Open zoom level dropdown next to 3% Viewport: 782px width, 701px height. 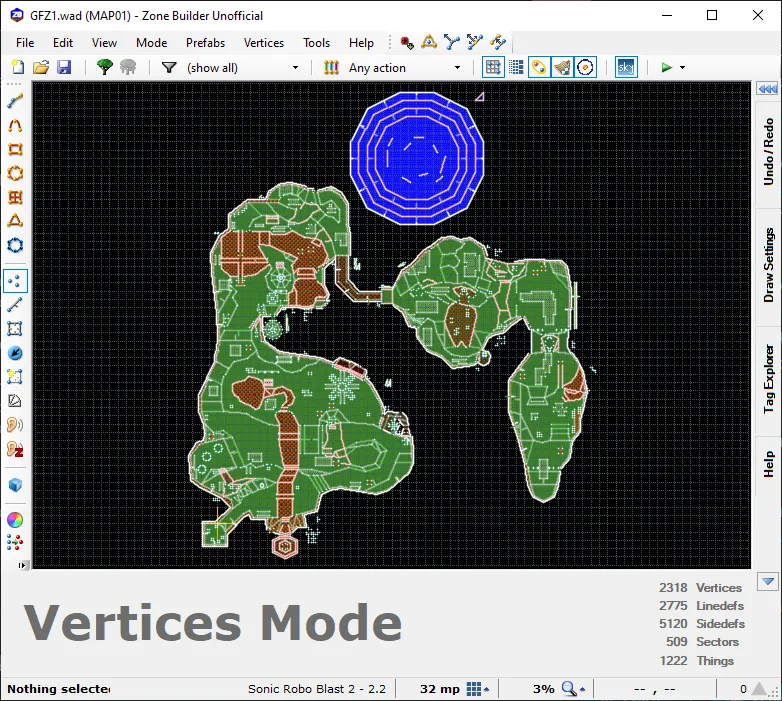point(582,690)
